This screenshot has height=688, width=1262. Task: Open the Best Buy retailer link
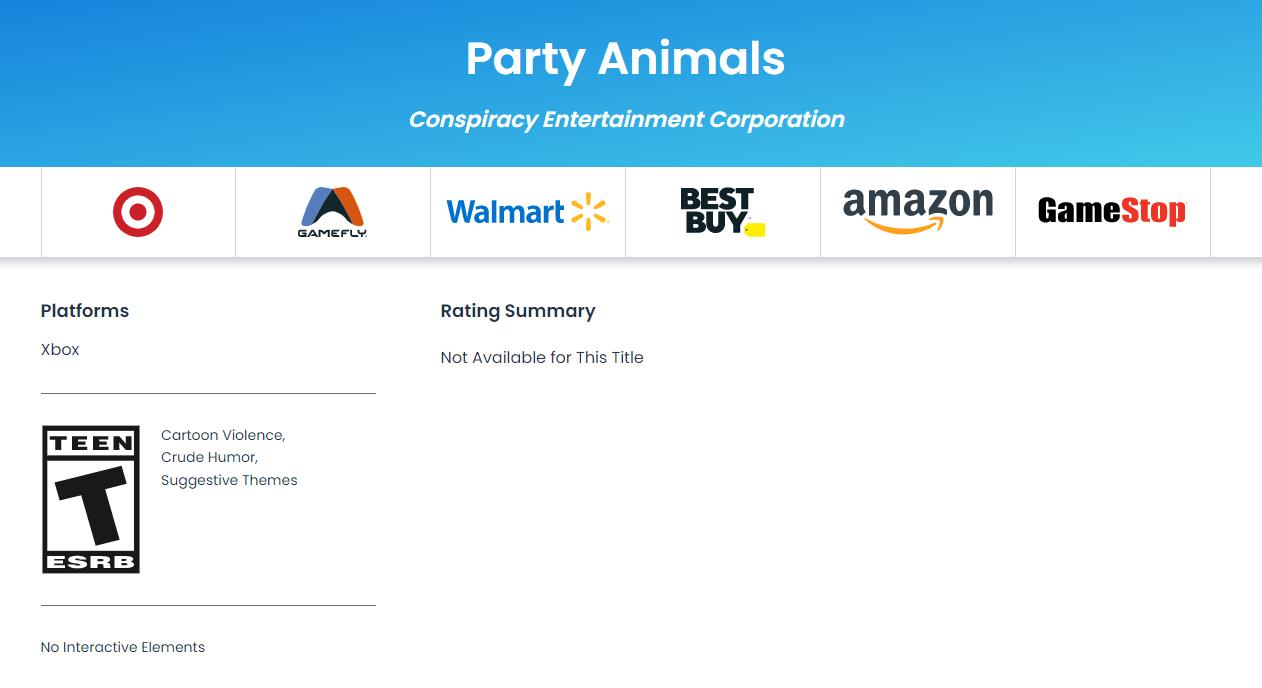click(722, 211)
